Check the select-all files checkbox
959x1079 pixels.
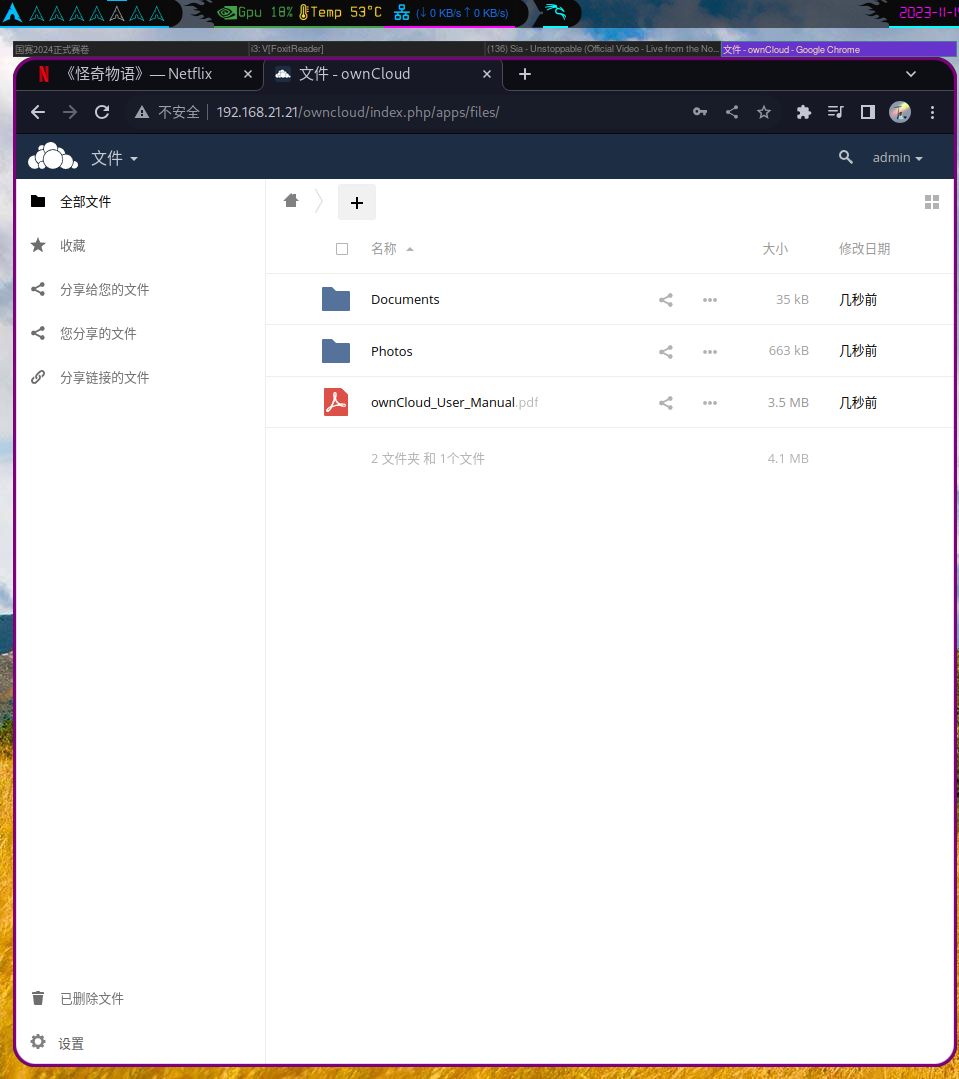[342, 248]
